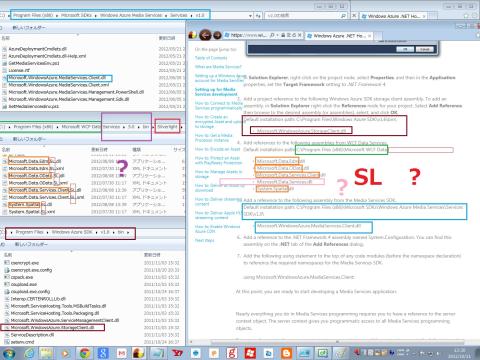Open the Table of Contents link
The height and width of the screenshot is (360, 480).
211,58
